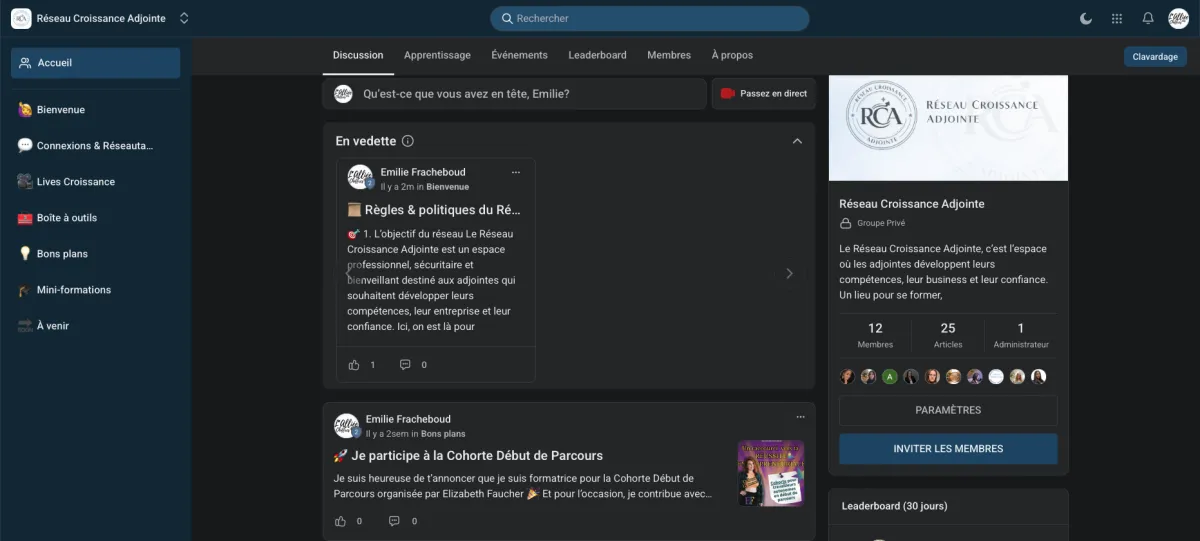Image resolution: width=1200 pixels, height=541 pixels.
Task: Click last member avatar in row
Action: pos(1039,377)
